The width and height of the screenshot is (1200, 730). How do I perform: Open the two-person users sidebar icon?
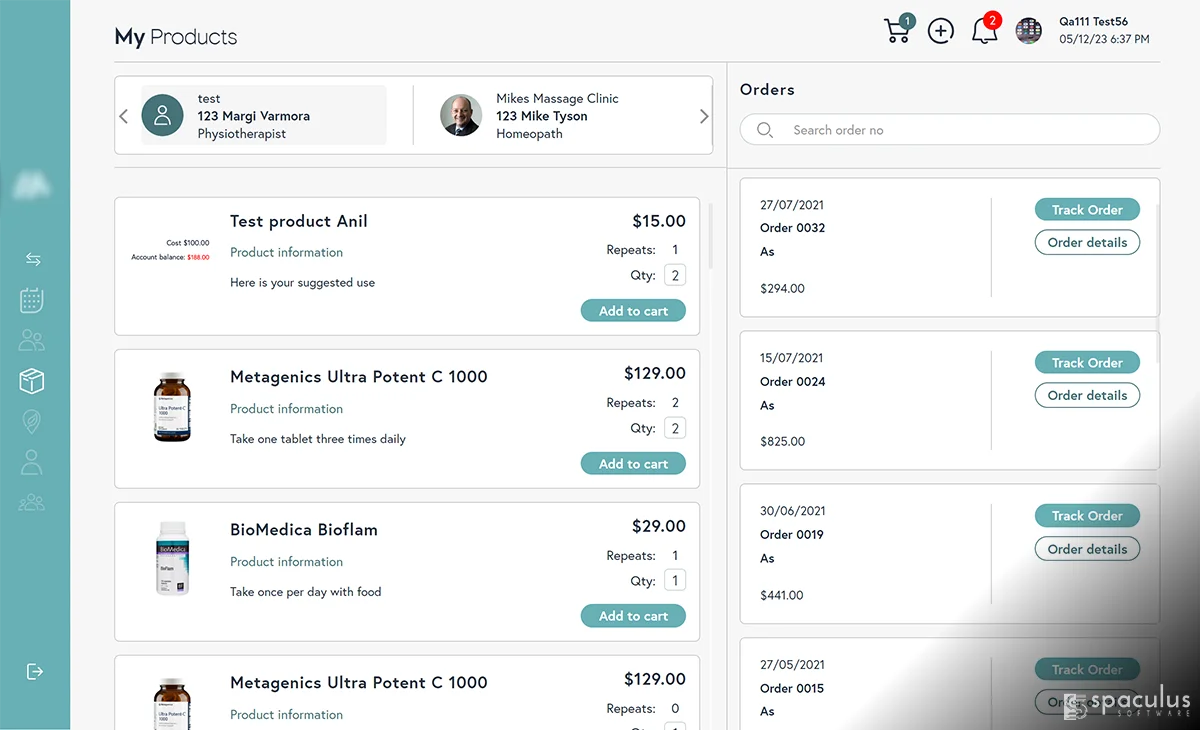click(x=32, y=341)
